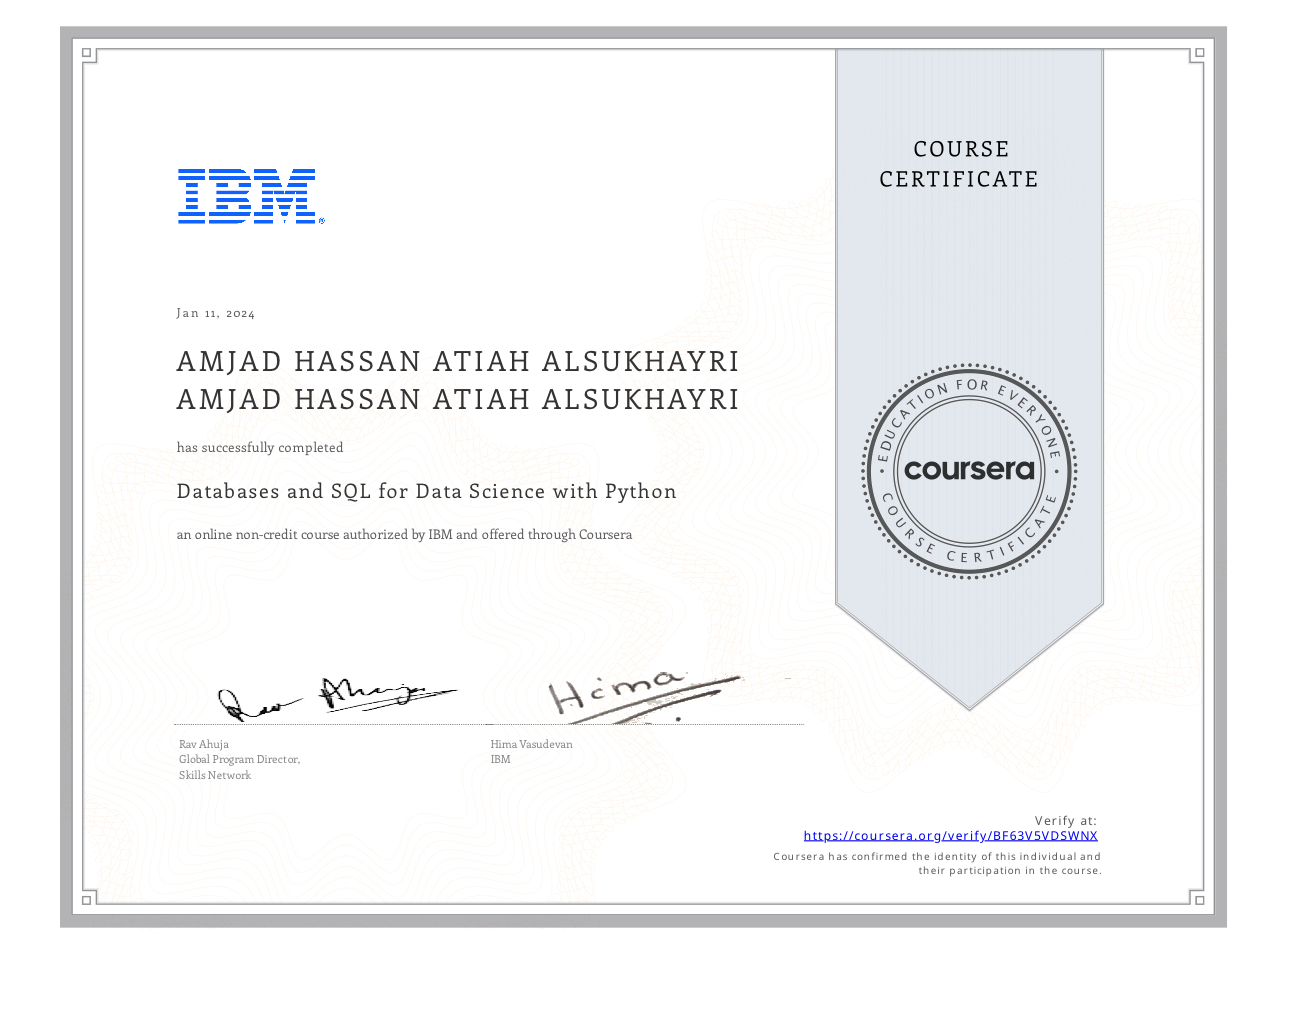This screenshot has width=1290, height=1014.
Task: Click the printed name Hima Vasudevan
Action: click(x=531, y=744)
